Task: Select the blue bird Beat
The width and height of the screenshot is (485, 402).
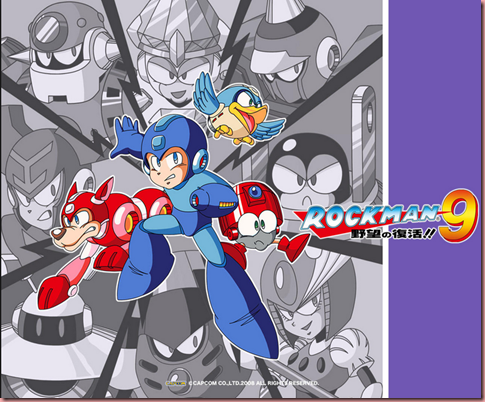Action: click(239, 108)
